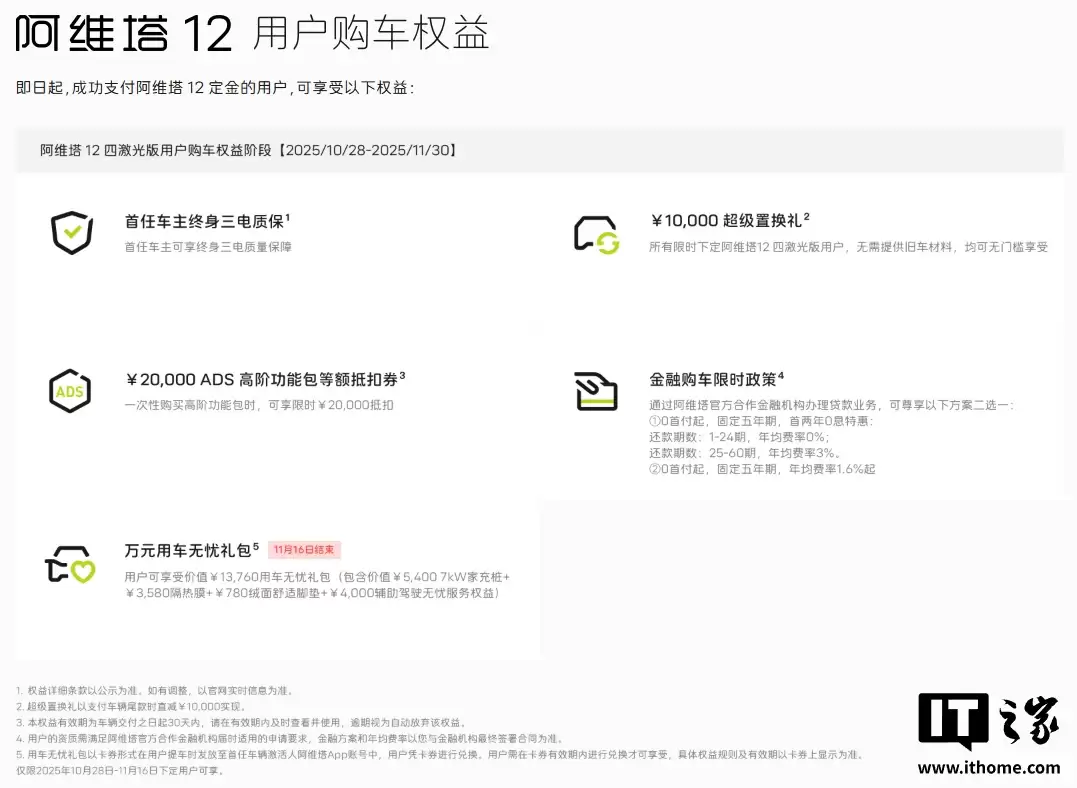Open the www.ithome.com link
1077x788 pixels.
tap(987, 768)
